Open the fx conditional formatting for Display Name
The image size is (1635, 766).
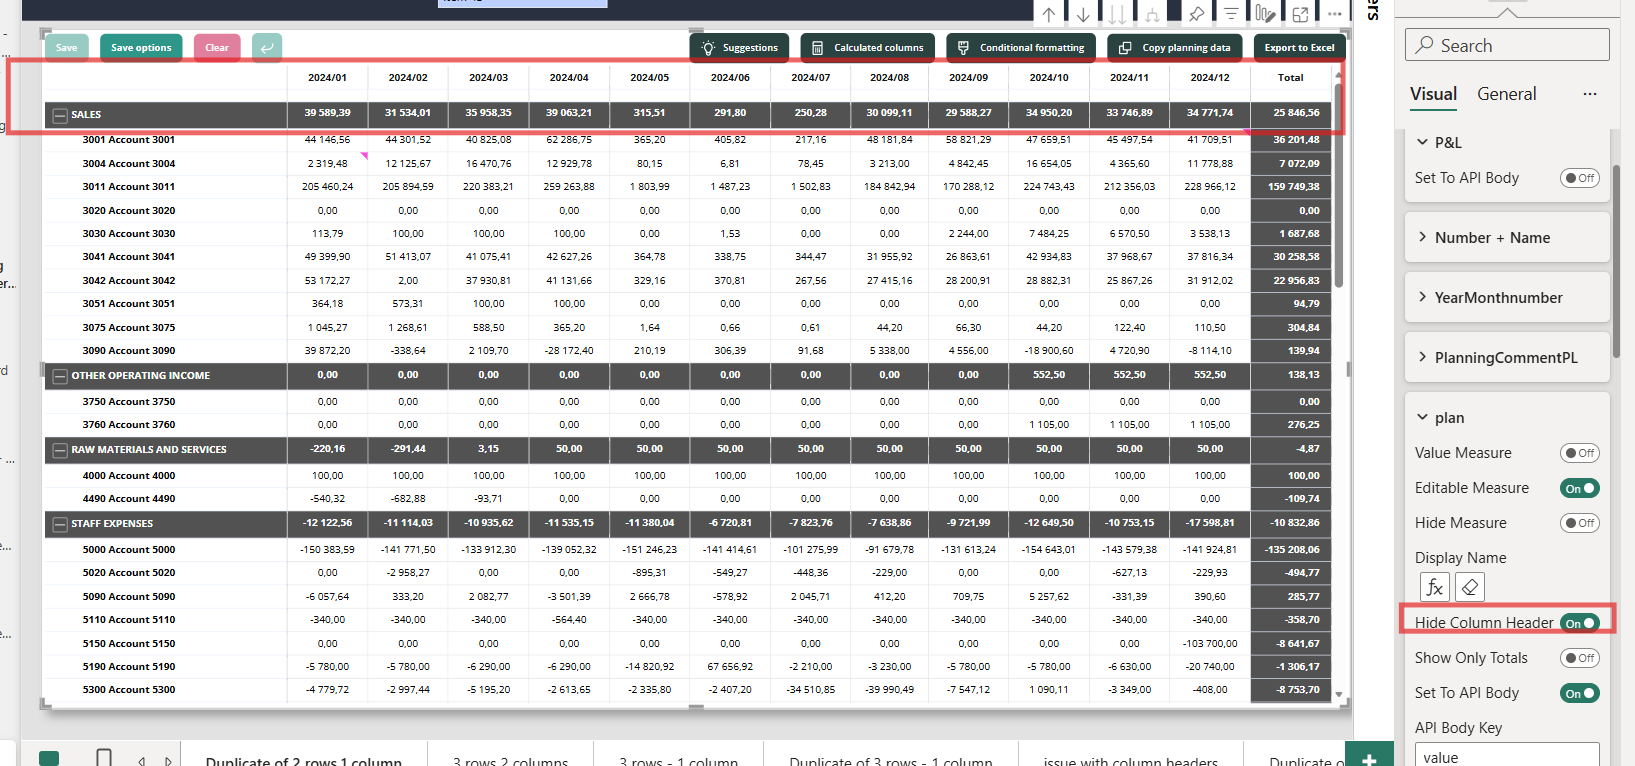[1434, 587]
